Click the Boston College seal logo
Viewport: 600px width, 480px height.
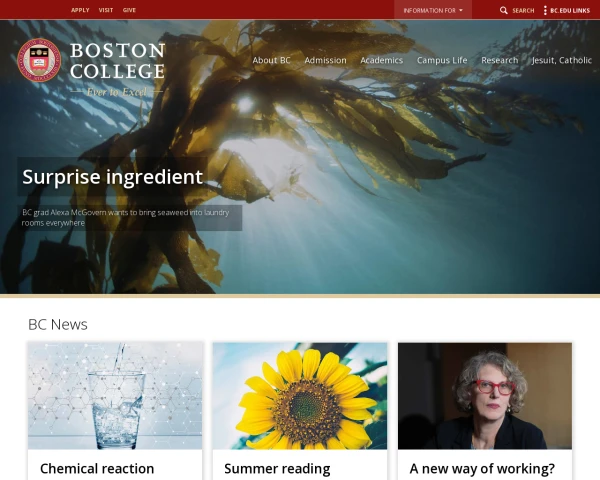[x=39, y=60]
